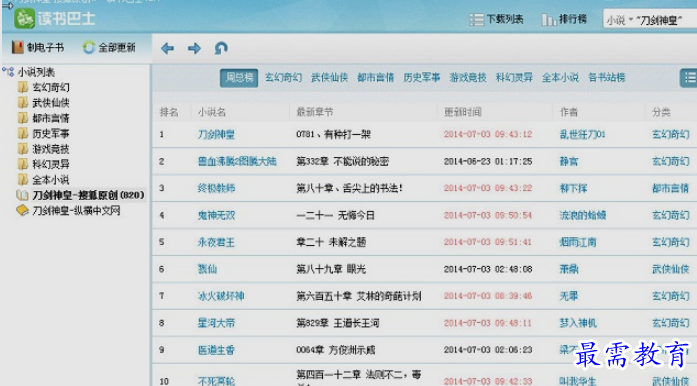Screen dimensions: 697x386
Task: Click author link 乱世狂刀01
Action: (x=582, y=134)
